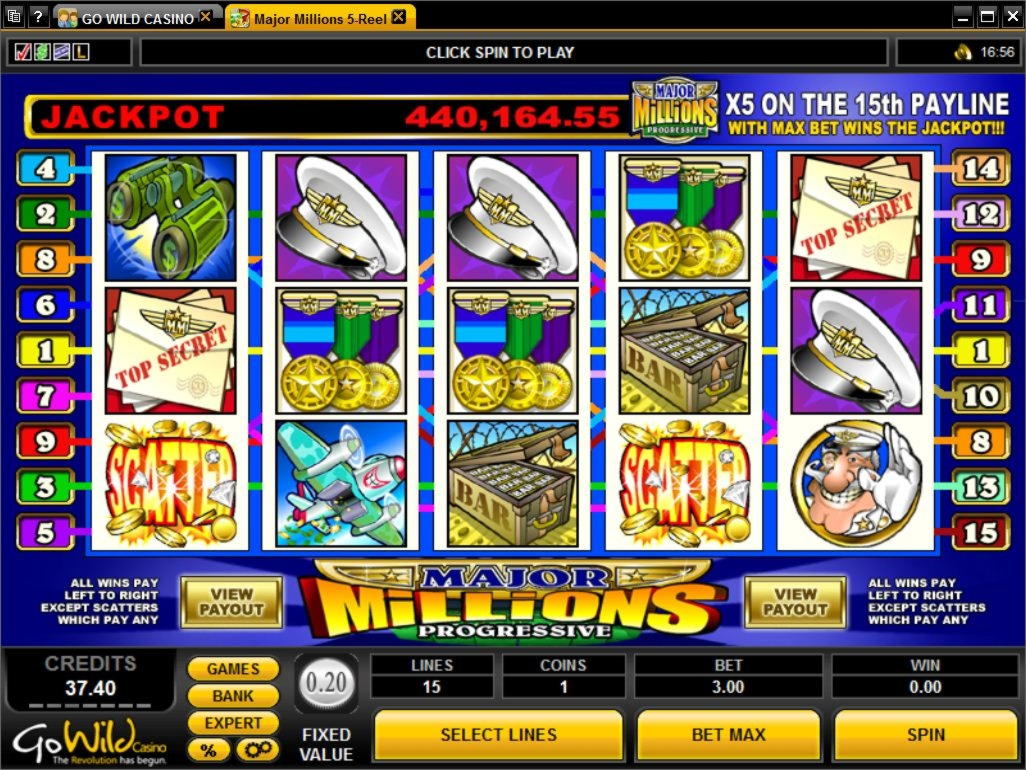Click the SPIN button
1026x770 pixels.
click(925, 735)
